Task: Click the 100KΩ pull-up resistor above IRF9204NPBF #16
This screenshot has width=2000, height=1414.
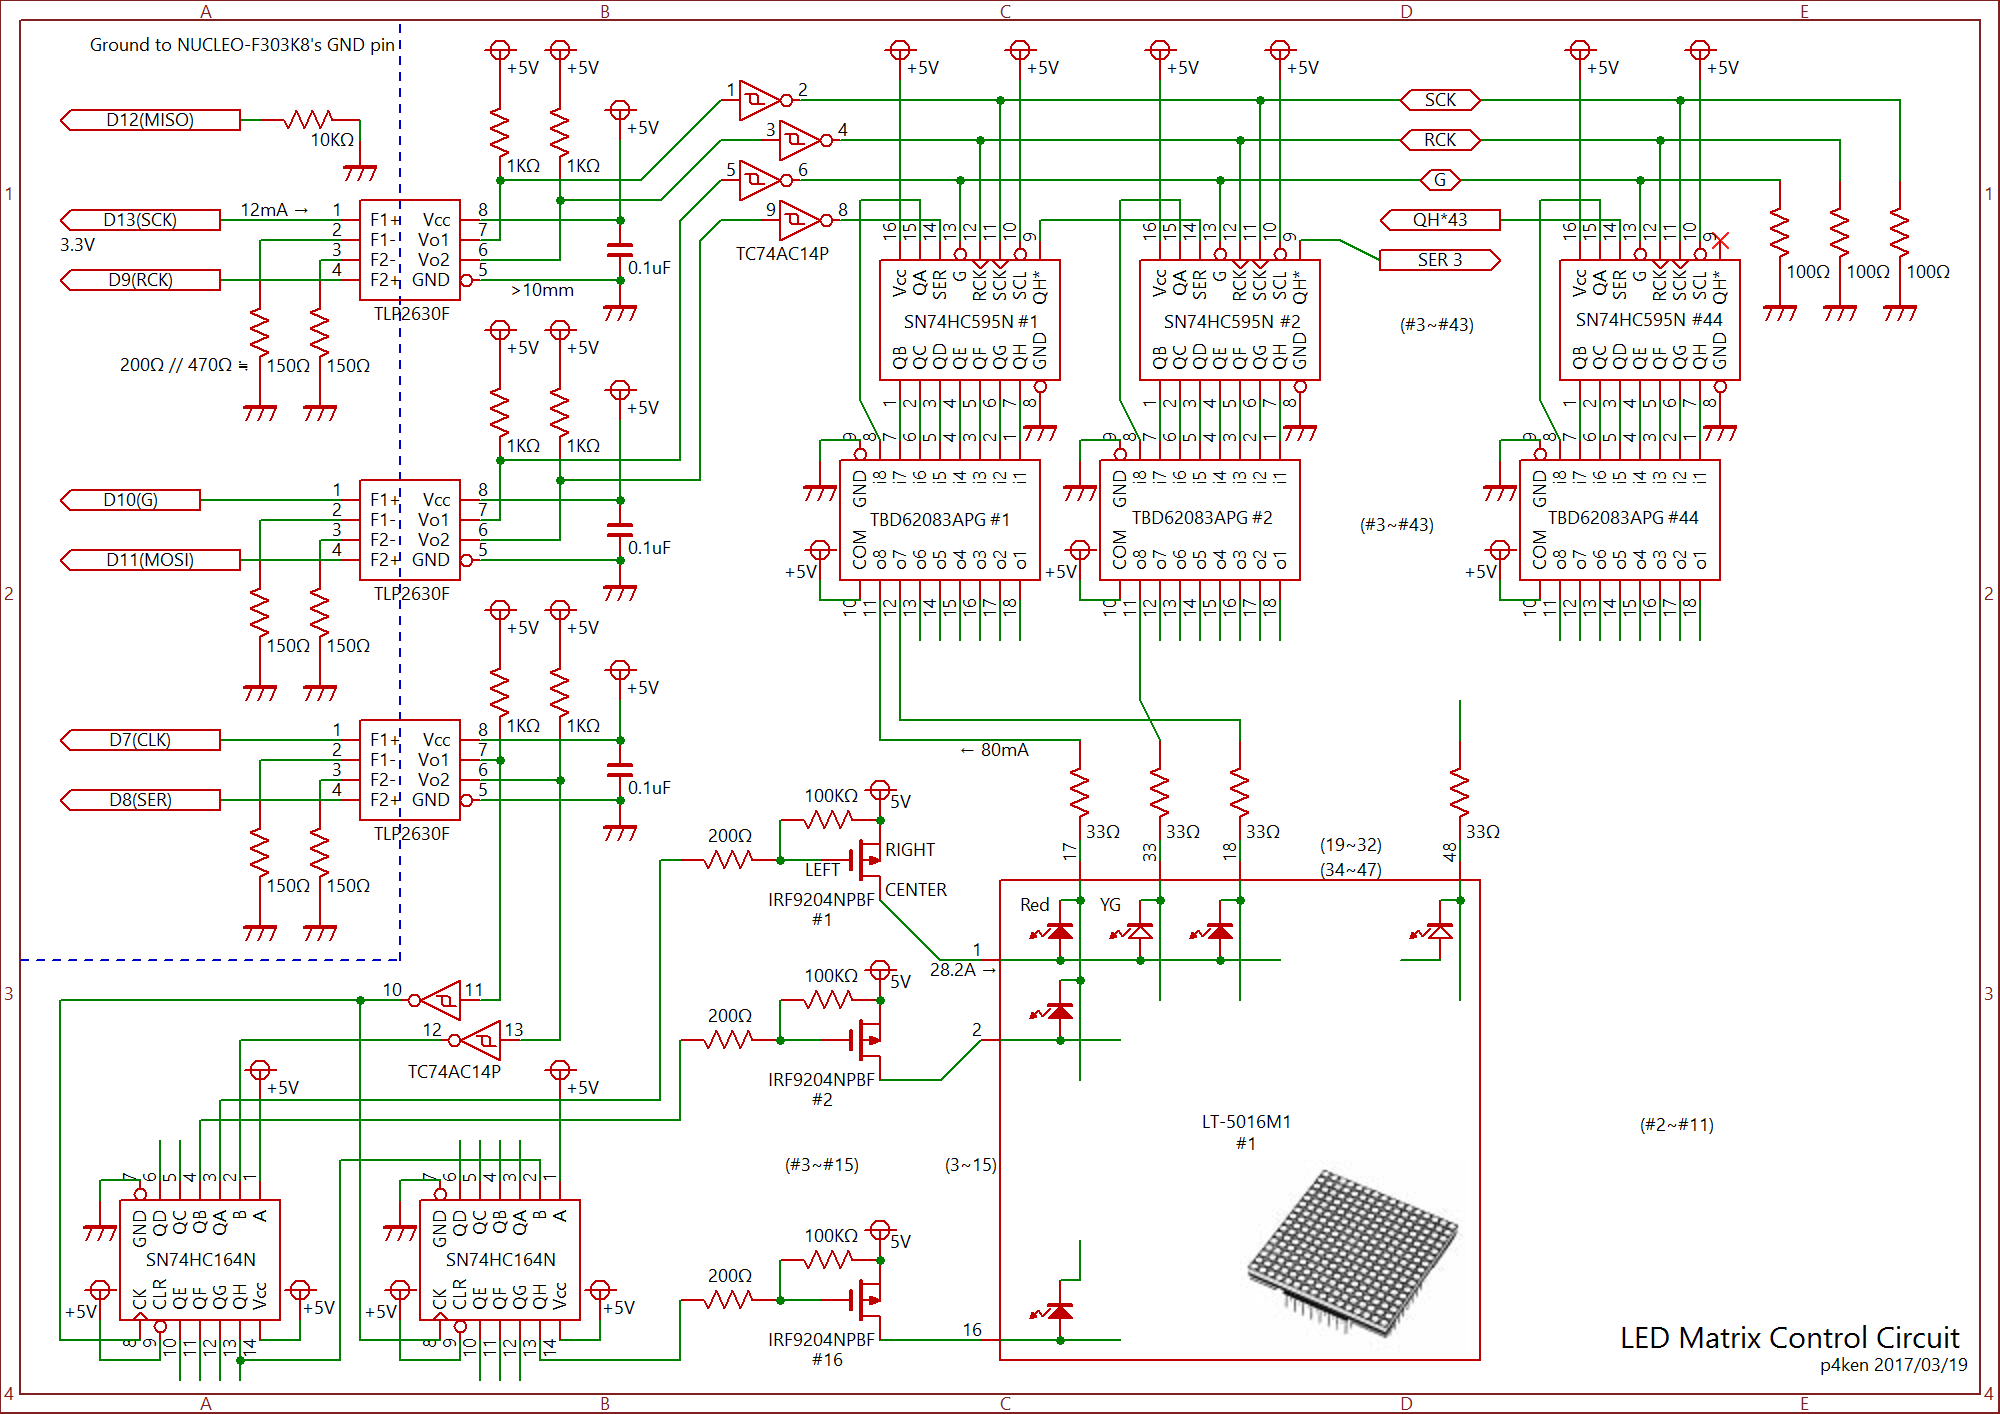Action: (x=828, y=1260)
